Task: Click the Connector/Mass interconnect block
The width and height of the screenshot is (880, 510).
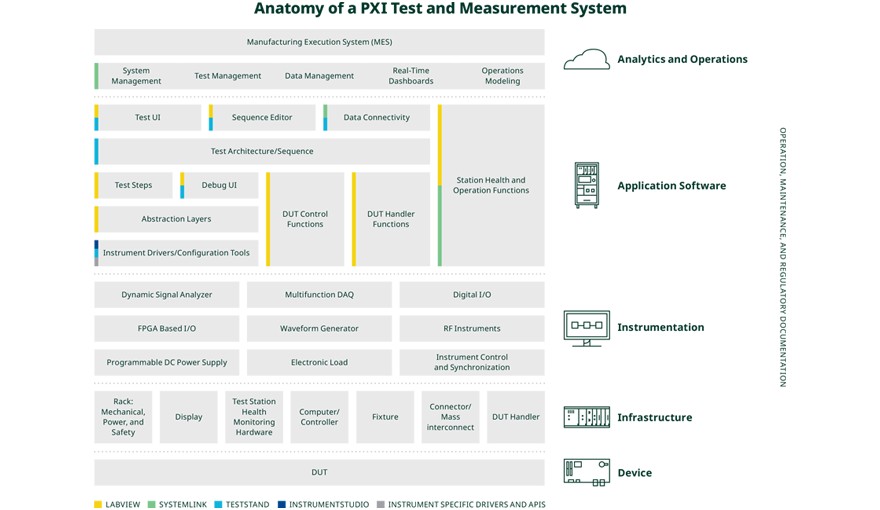Action: (x=451, y=417)
